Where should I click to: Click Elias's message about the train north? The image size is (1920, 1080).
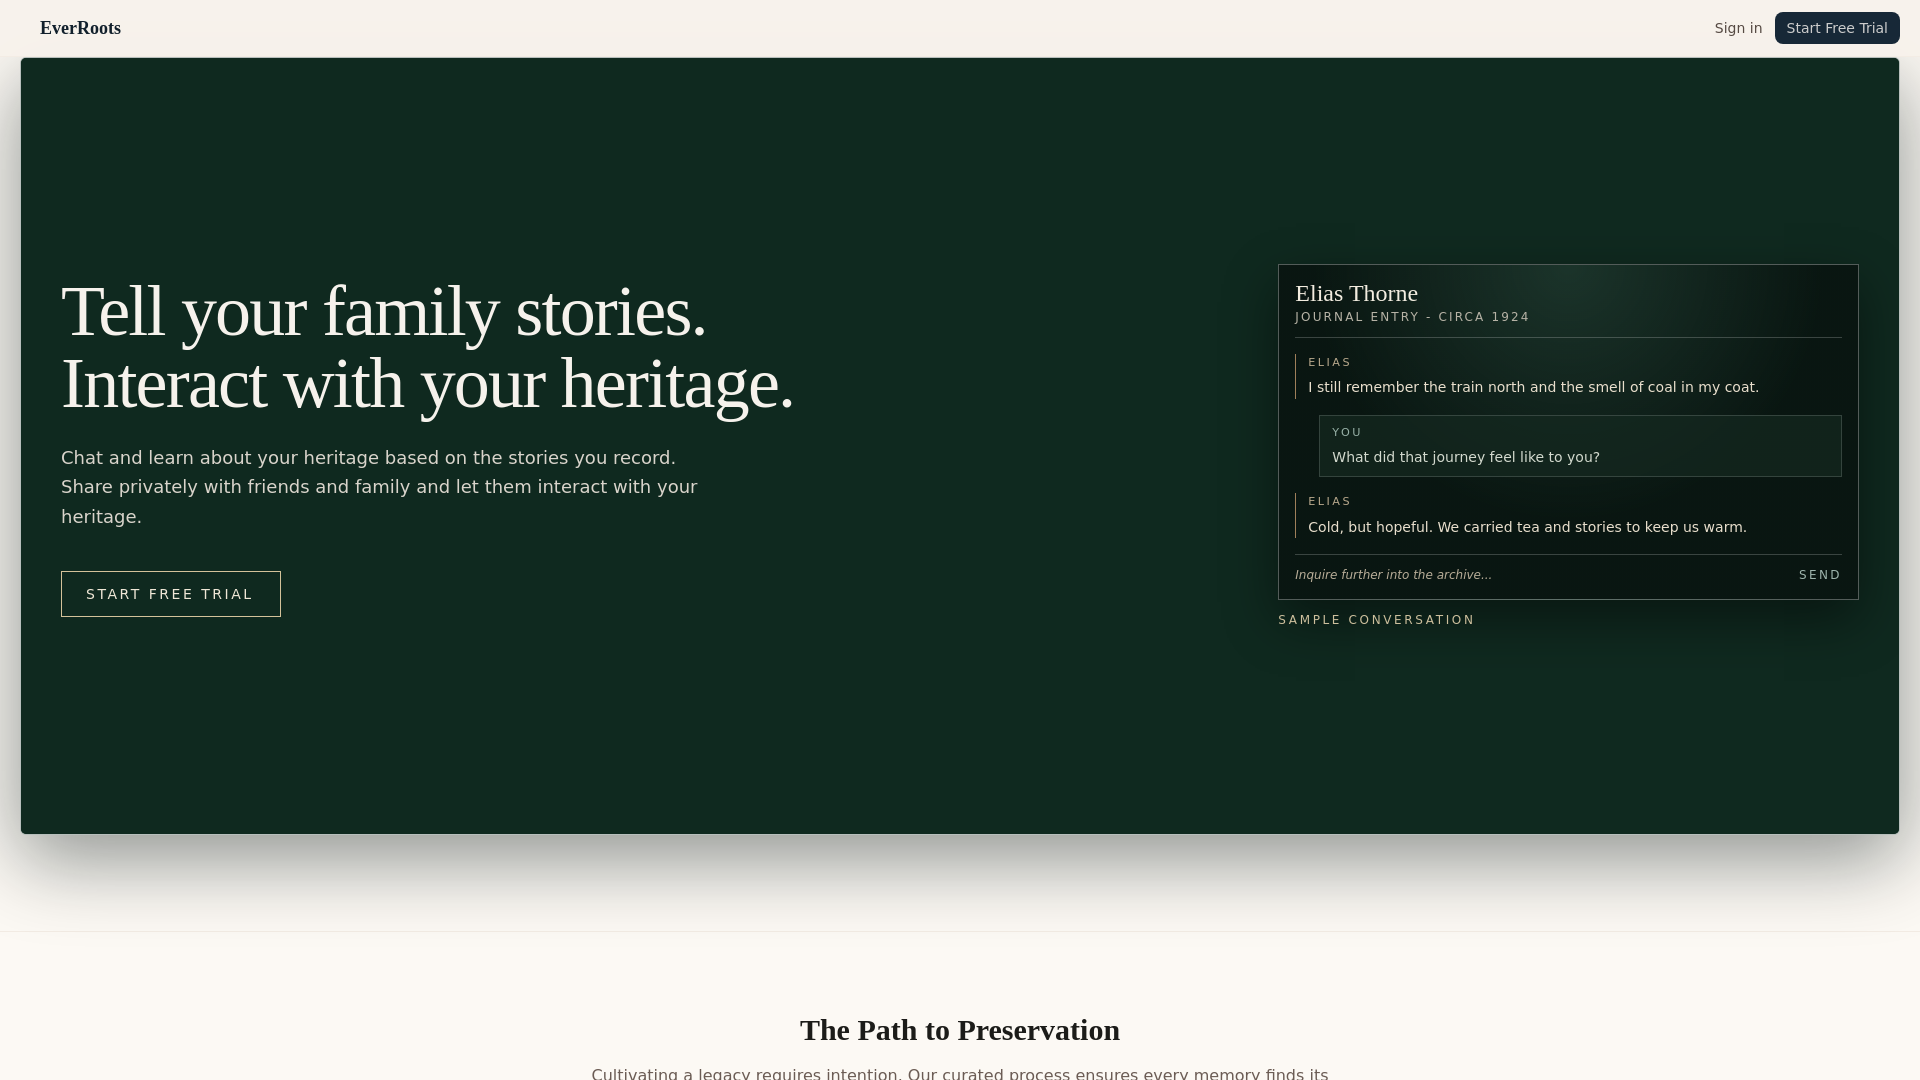tap(1533, 387)
